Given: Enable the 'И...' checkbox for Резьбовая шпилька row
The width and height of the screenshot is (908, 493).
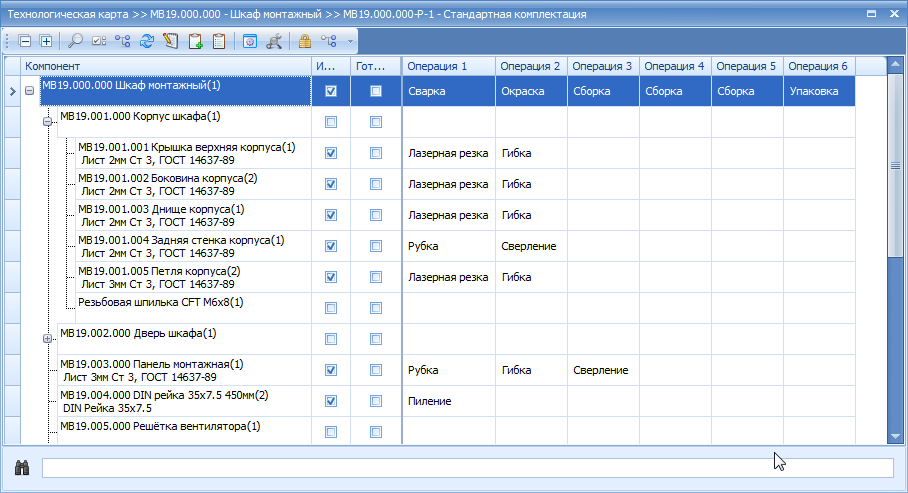Looking at the screenshot, I should pyautogui.click(x=331, y=308).
